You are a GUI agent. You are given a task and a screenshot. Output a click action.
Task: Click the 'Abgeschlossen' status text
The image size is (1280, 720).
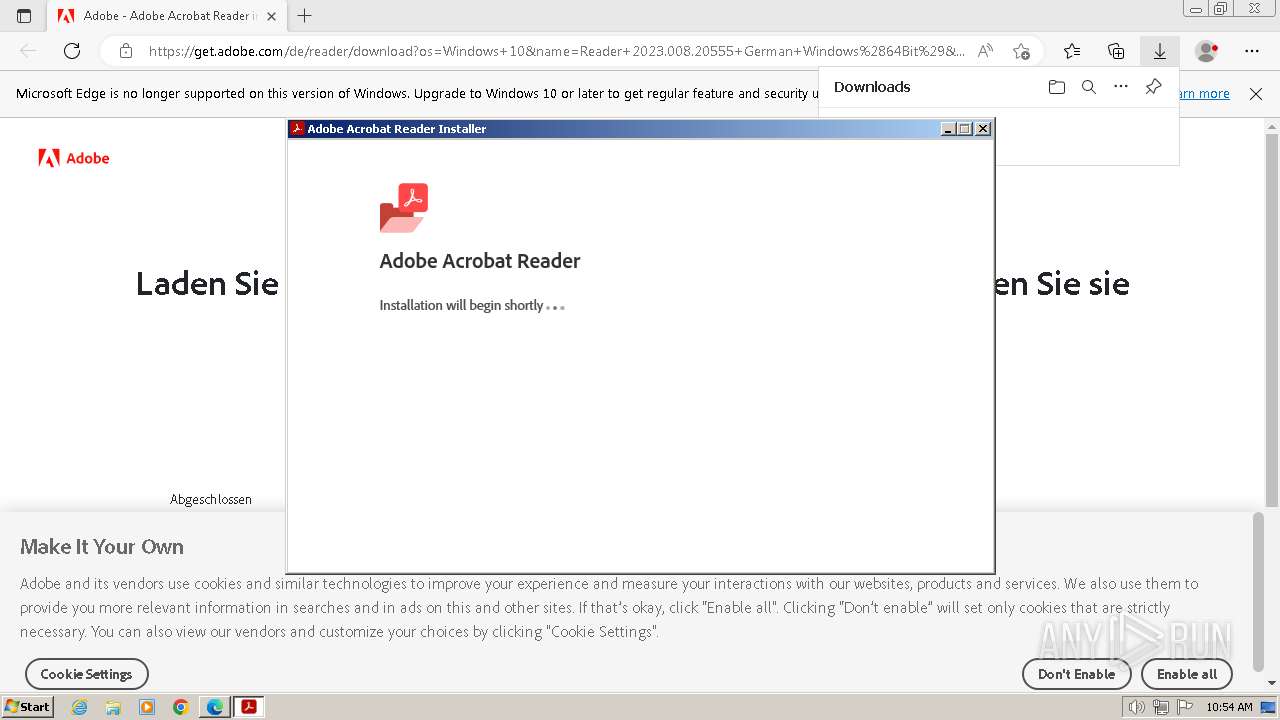click(x=211, y=499)
